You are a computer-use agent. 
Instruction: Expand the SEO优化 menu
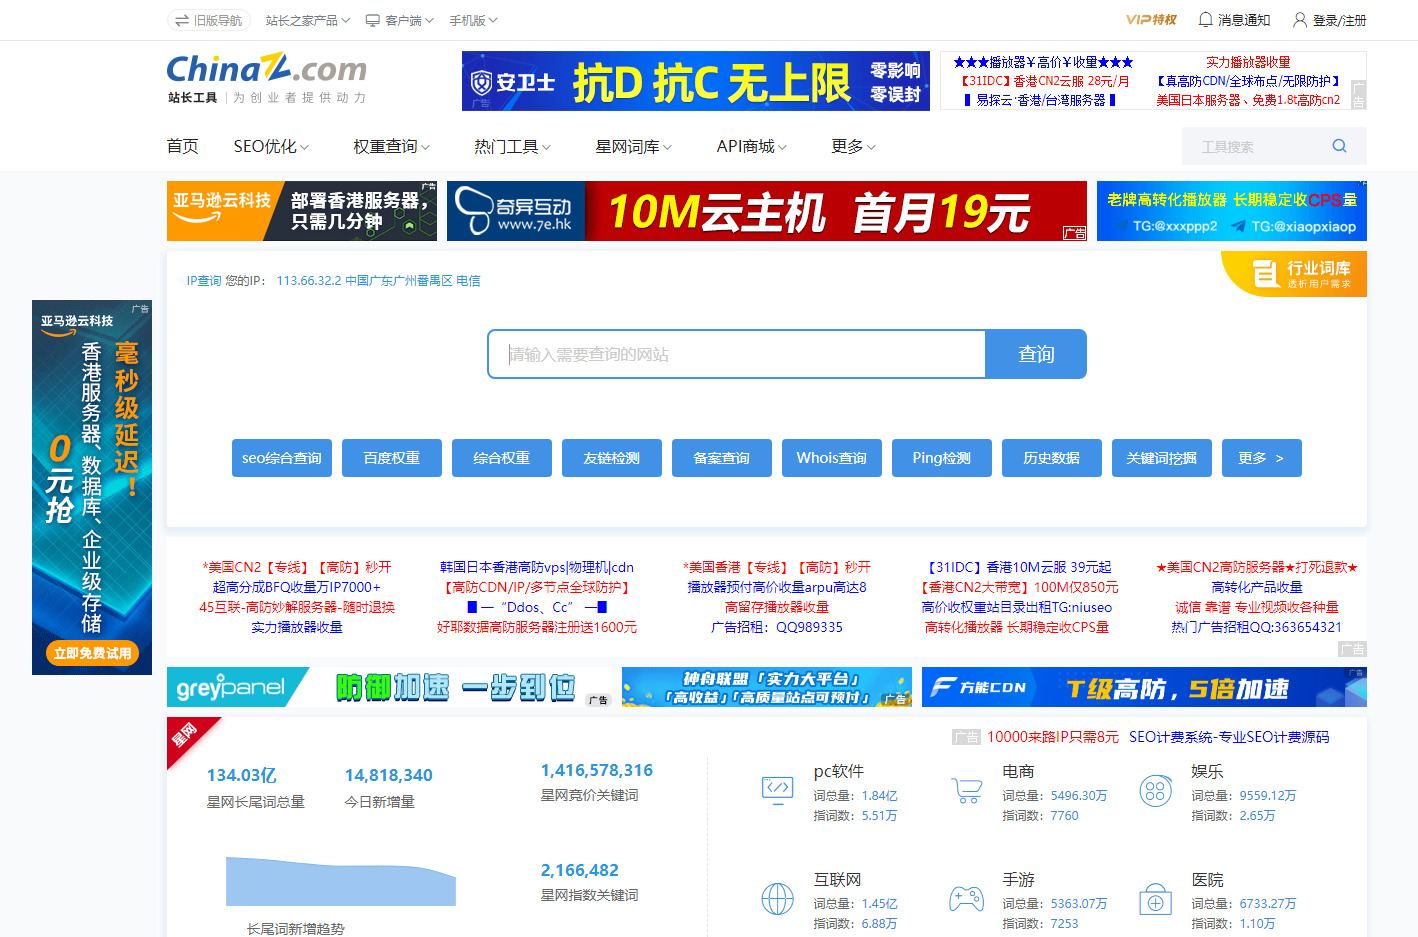click(x=271, y=147)
